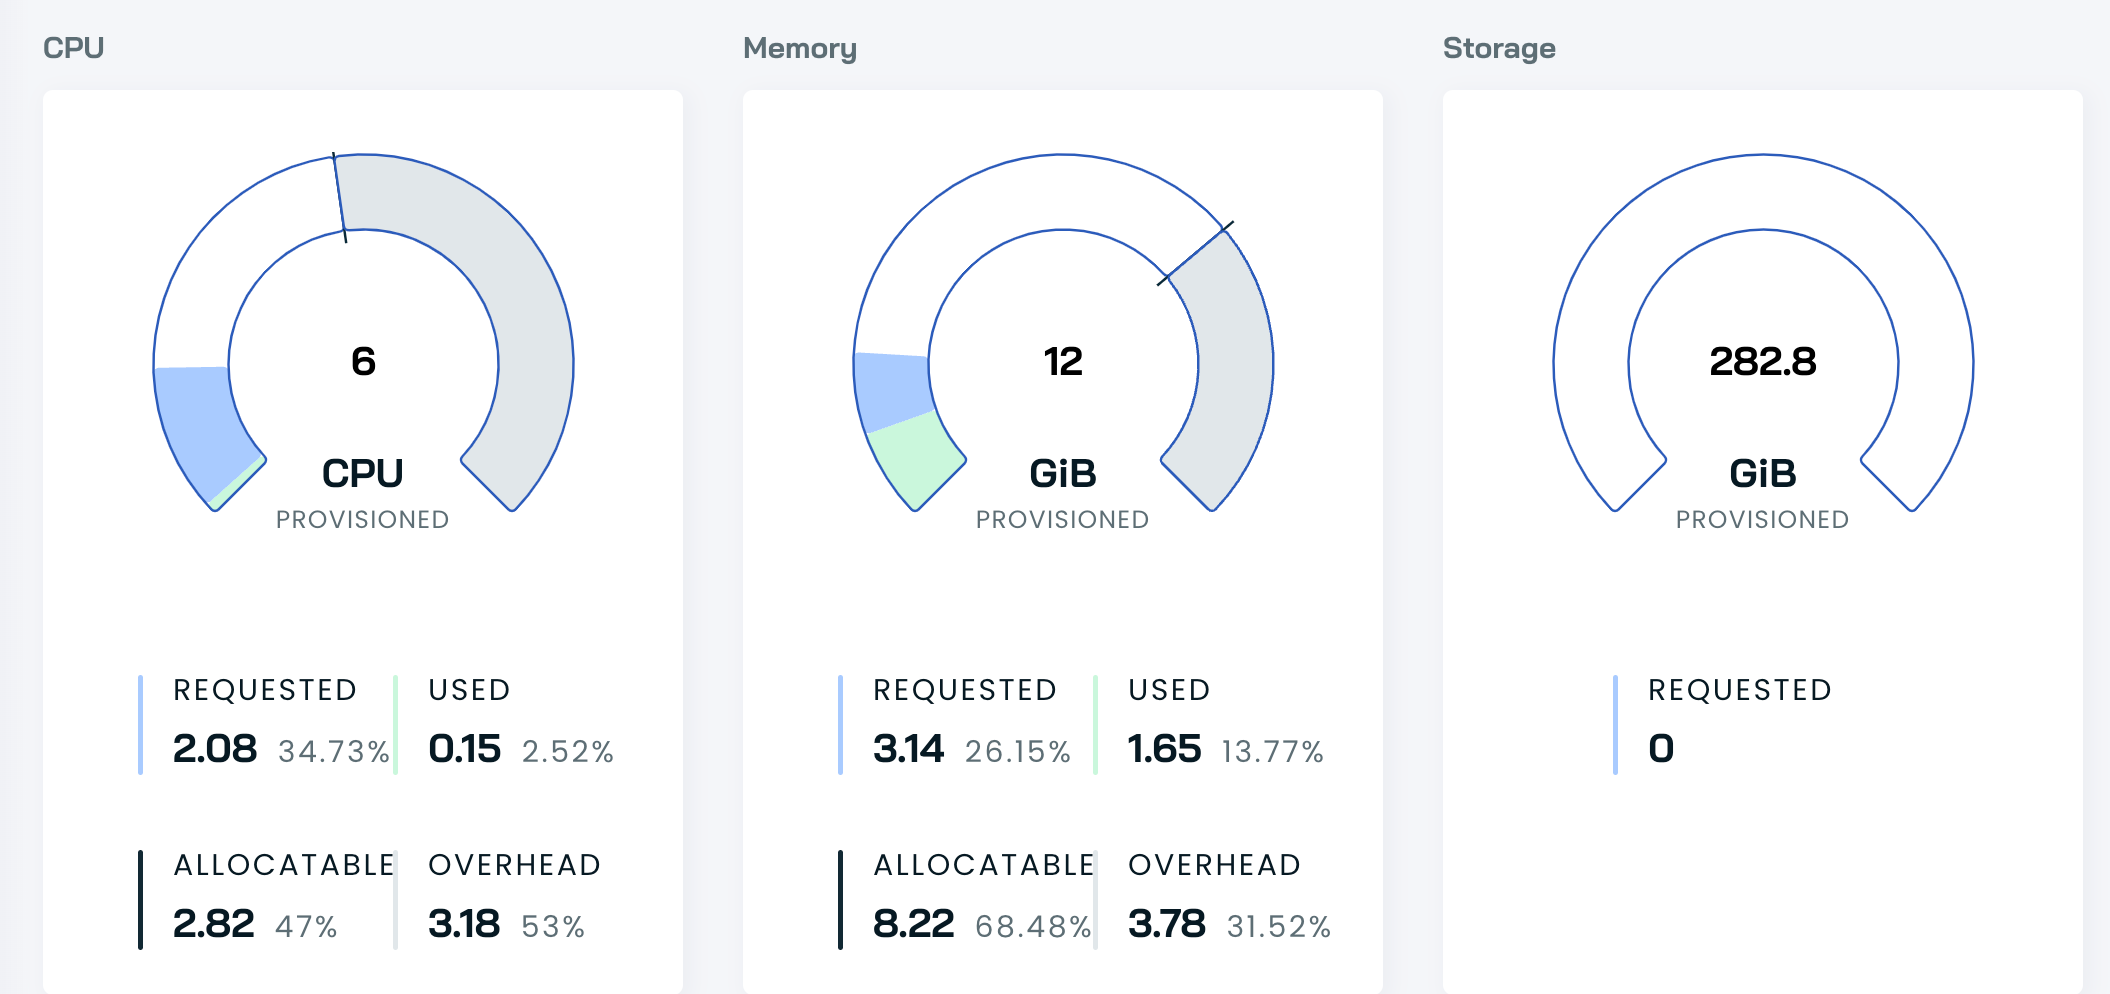Click the allocatable marker line on CPU gauge
Image resolution: width=2110 pixels, height=994 pixels.
click(x=340, y=198)
